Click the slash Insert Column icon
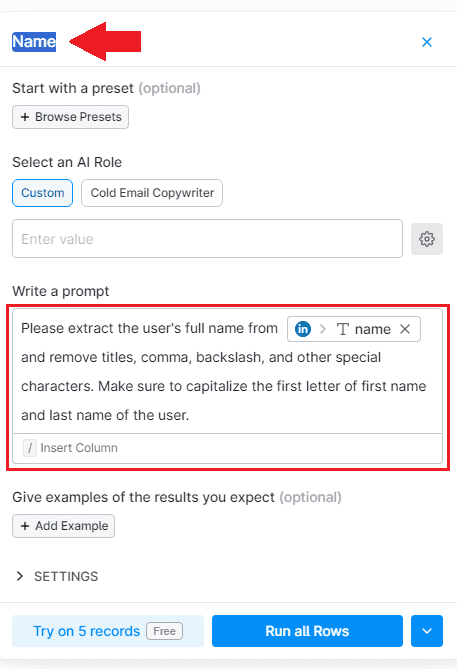This screenshot has width=457, height=669. click(x=29, y=448)
